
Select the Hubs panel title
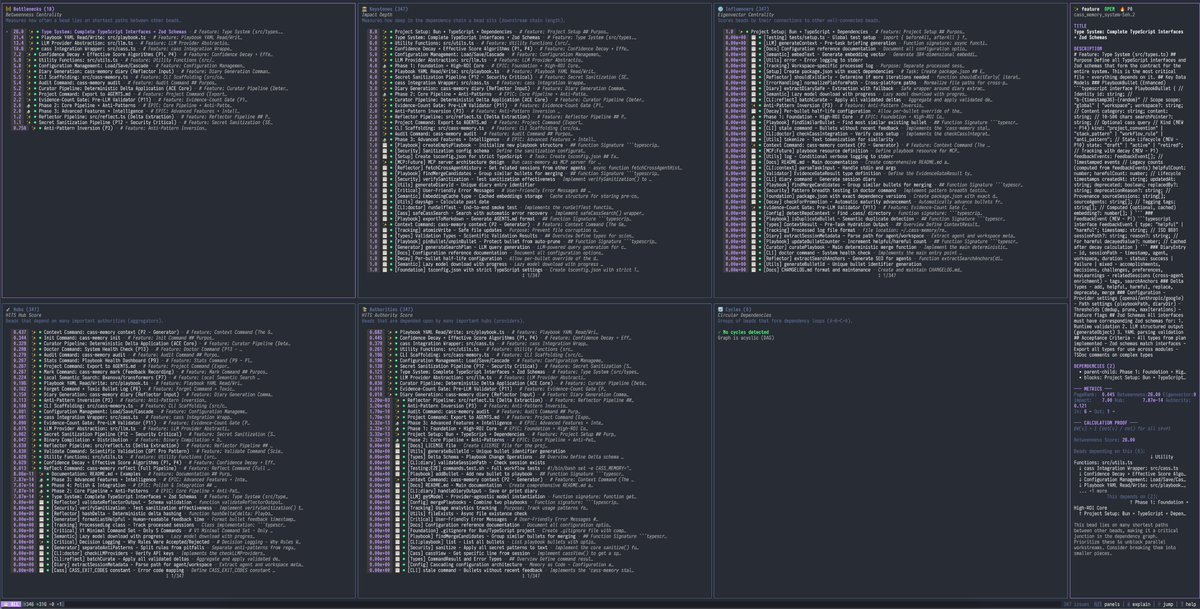tap(27, 309)
